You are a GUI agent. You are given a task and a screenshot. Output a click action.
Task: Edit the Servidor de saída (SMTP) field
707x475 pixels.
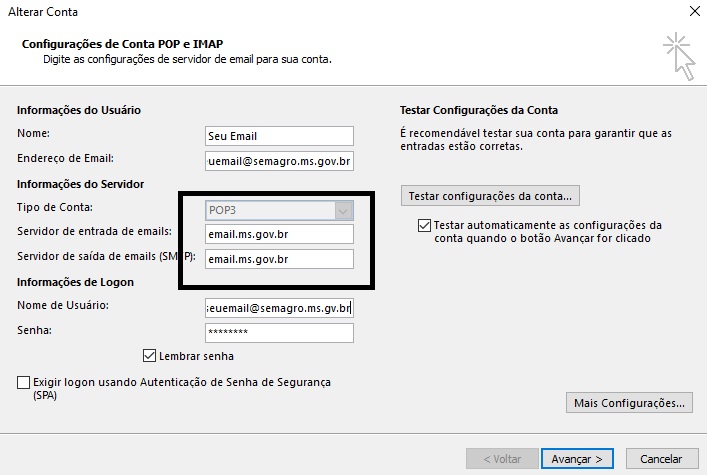pyautogui.click(x=279, y=259)
